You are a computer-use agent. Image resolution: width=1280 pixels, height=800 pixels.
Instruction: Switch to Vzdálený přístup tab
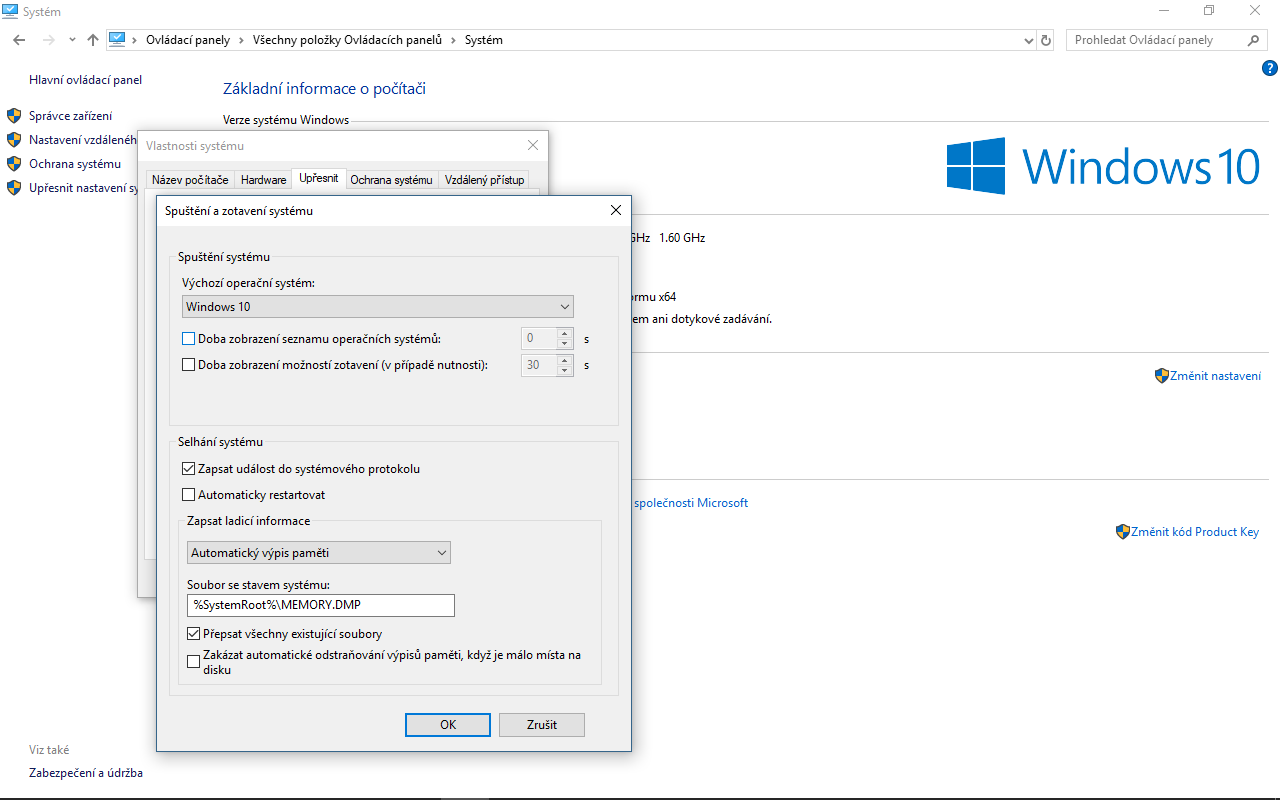click(x=484, y=180)
